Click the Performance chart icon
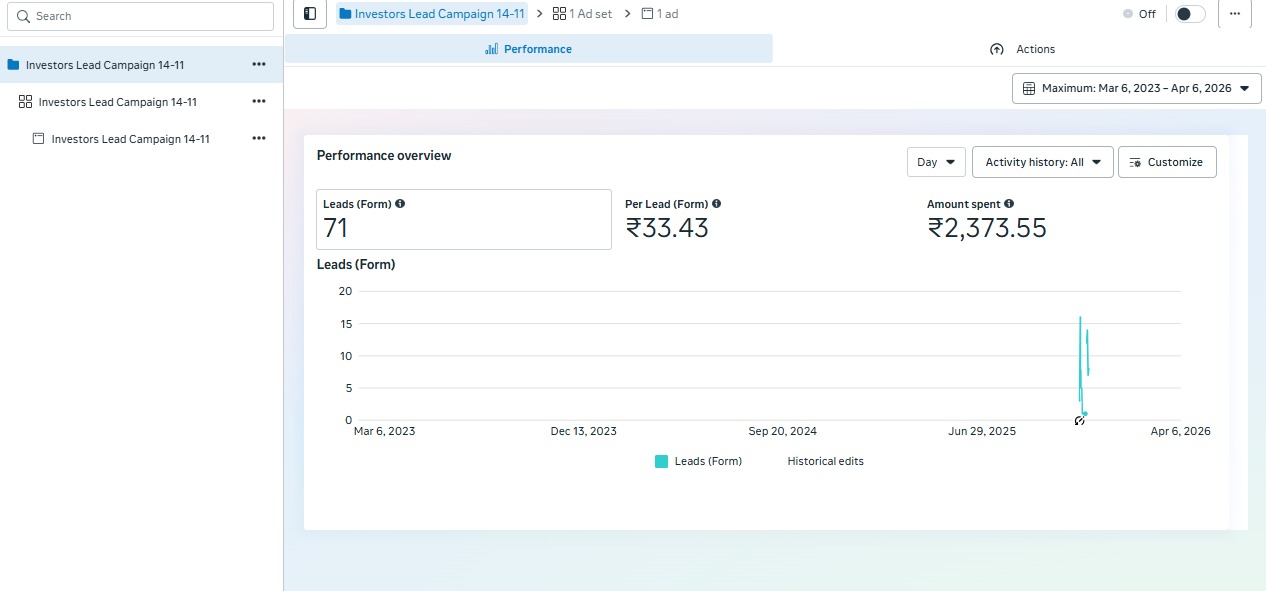 [x=491, y=49]
